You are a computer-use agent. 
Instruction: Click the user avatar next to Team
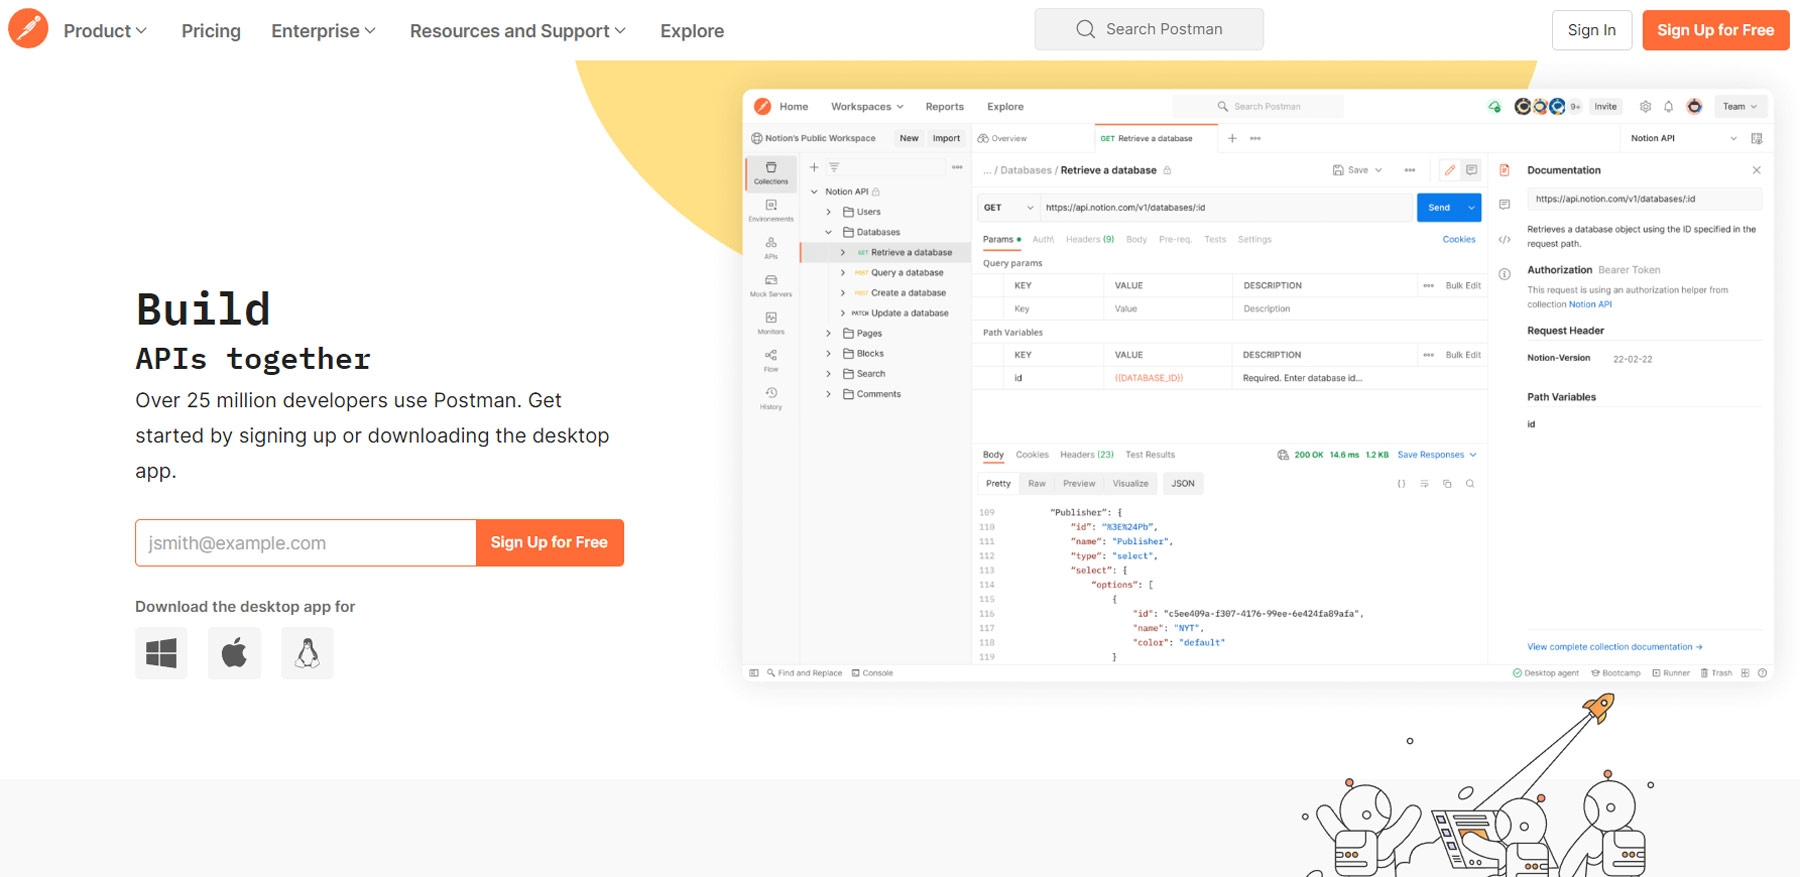[1694, 106]
